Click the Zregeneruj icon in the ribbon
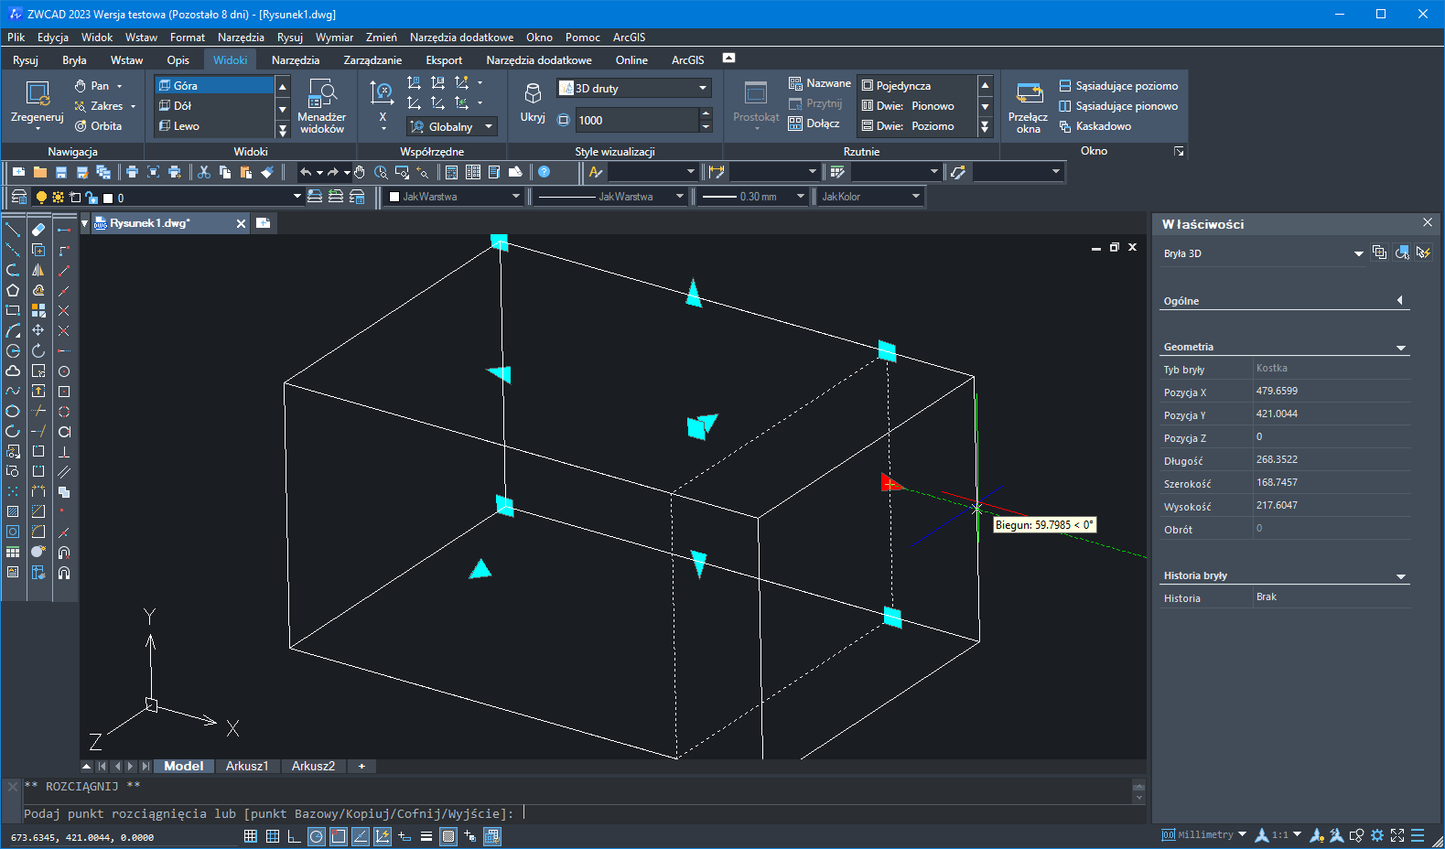1445x849 pixels. point(37,96)
